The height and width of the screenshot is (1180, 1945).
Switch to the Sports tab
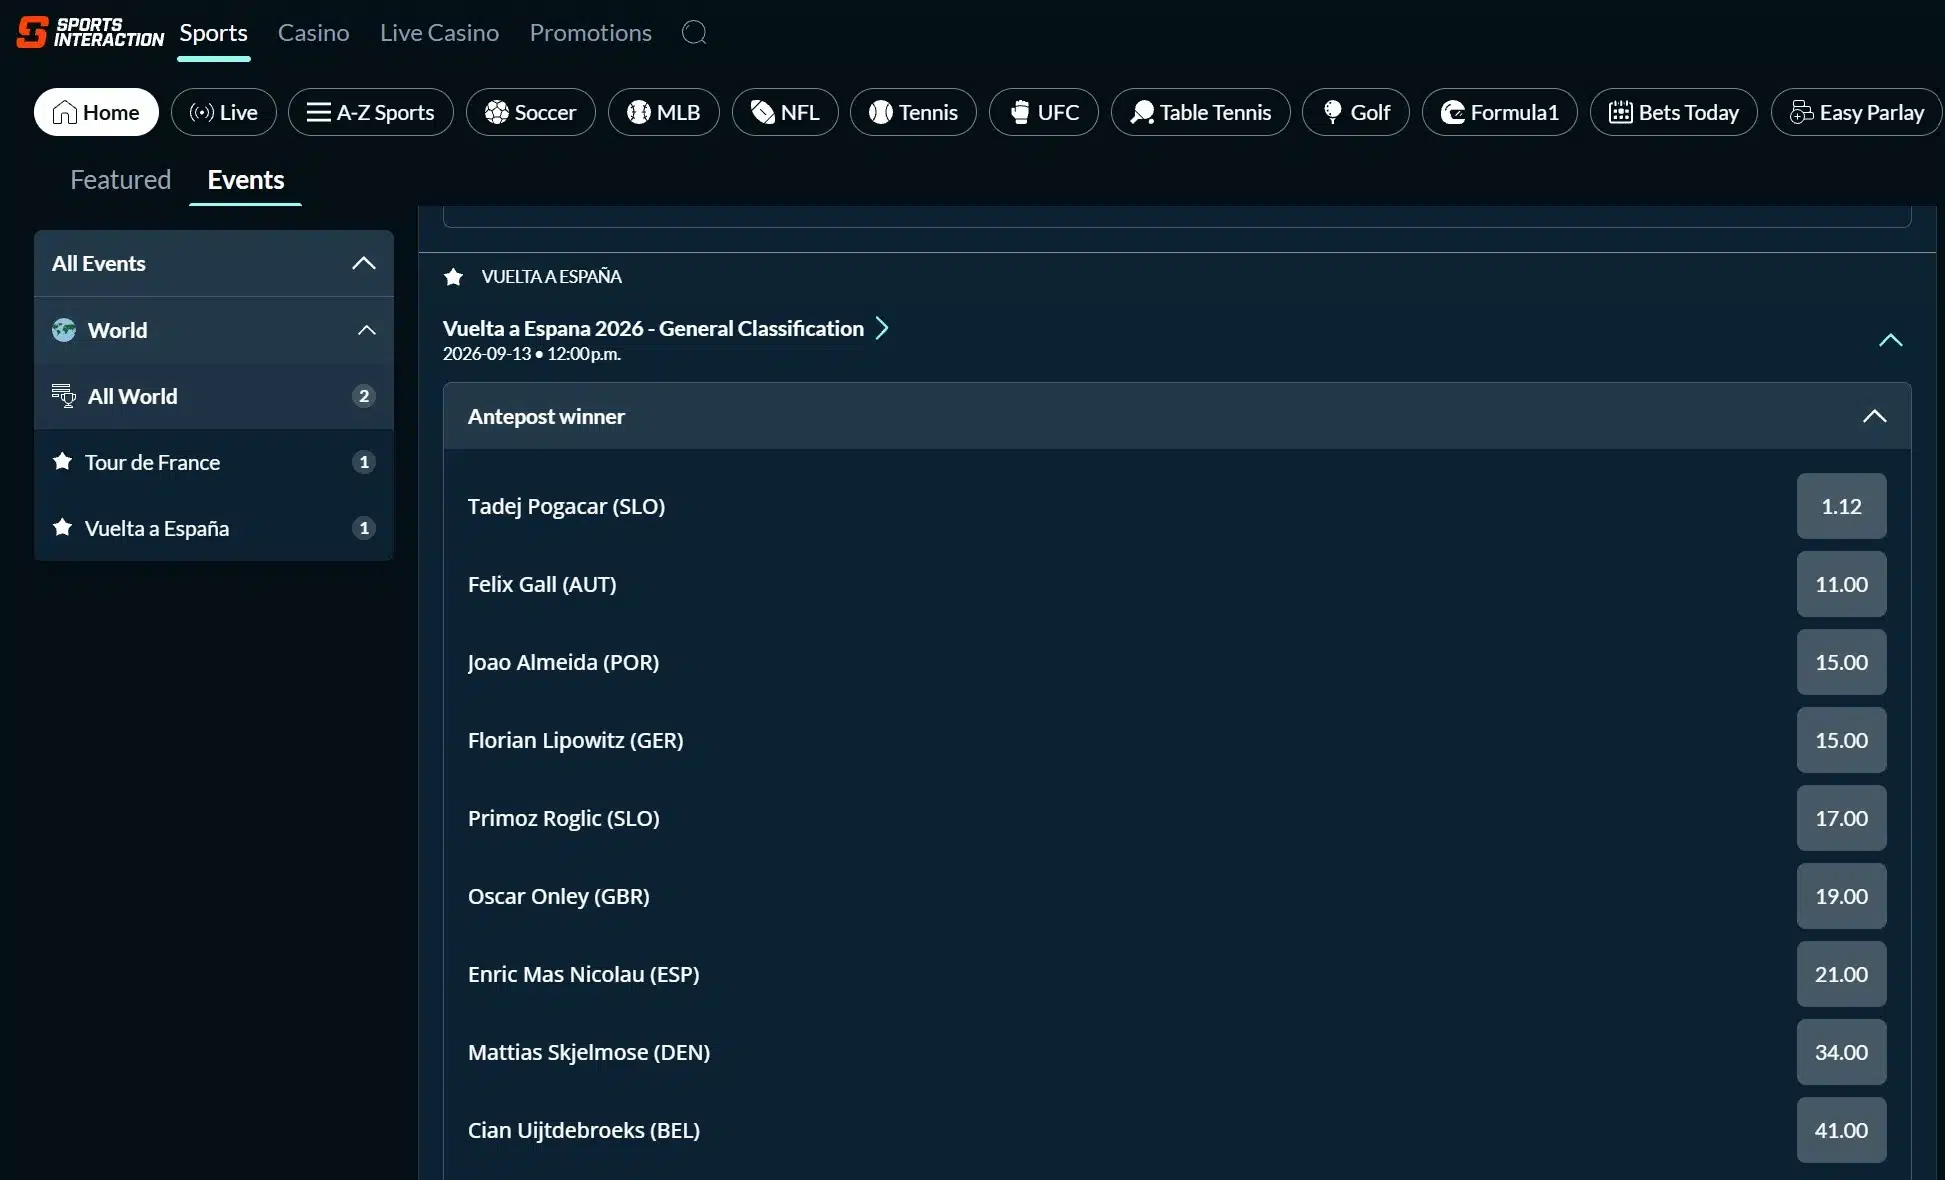(x=213, y=33)
